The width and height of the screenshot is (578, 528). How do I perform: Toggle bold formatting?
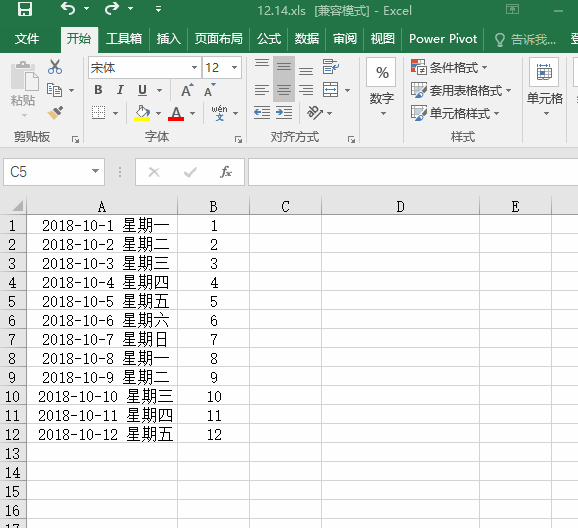[98, 90]
